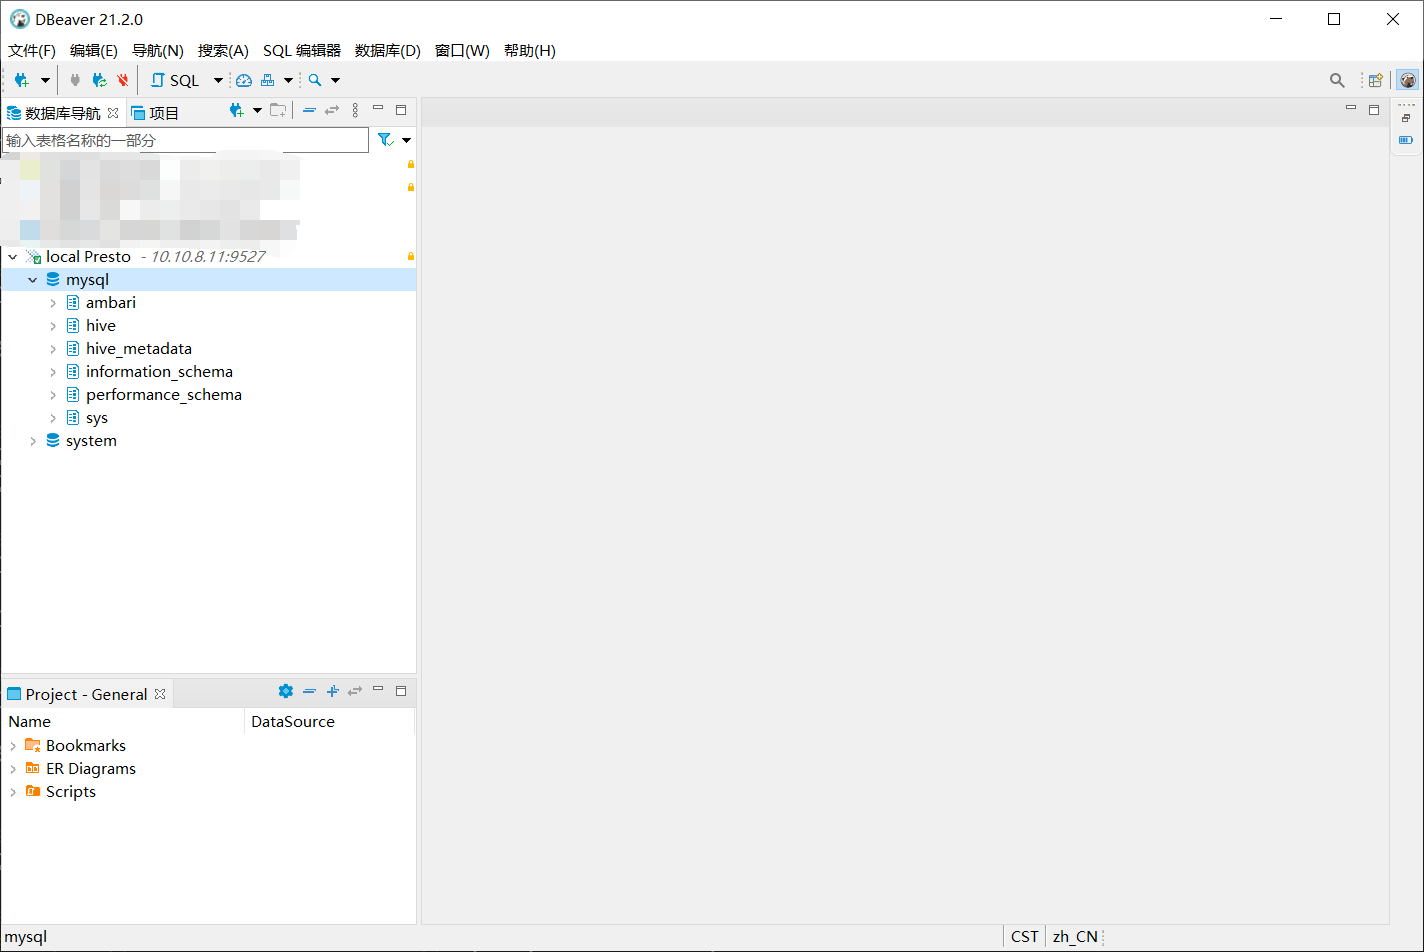Open the dropdown arrow next to blue search icon
The width and height of the screenshot is (1424, 952).
[335, 80]
